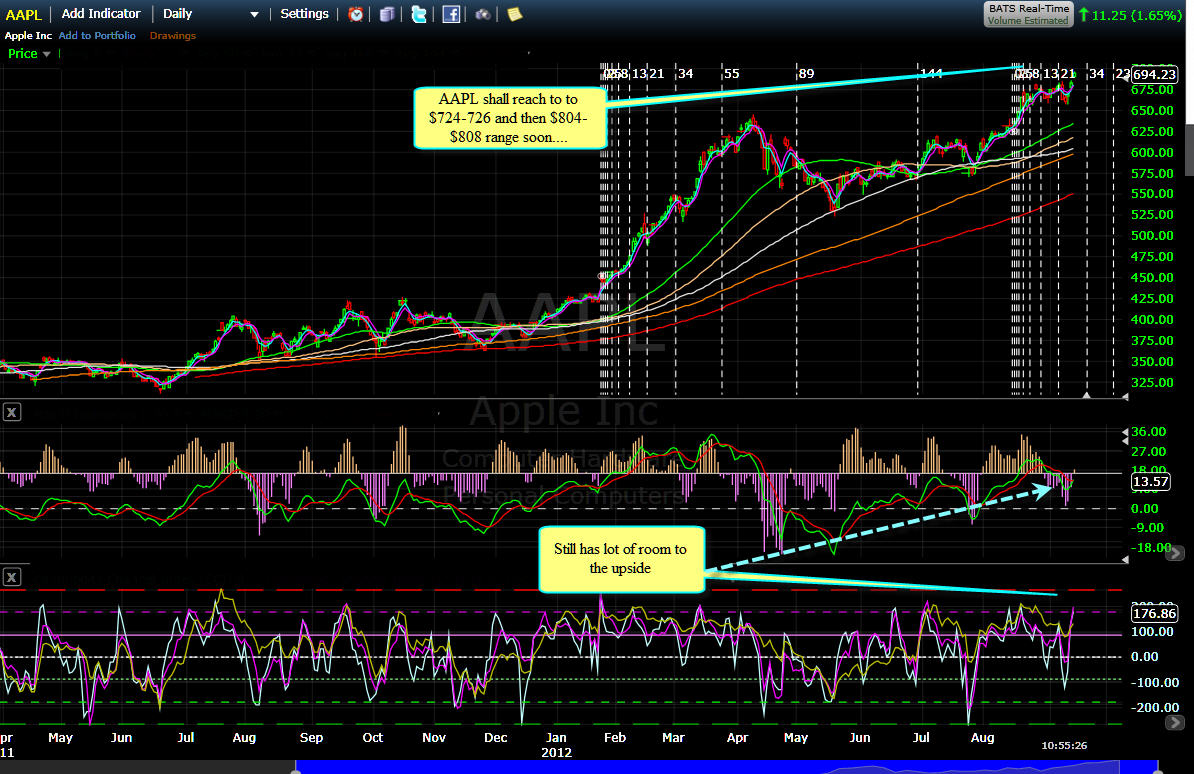Click small triangle at MACD panel bottom corner

(x=1125, y=560)
